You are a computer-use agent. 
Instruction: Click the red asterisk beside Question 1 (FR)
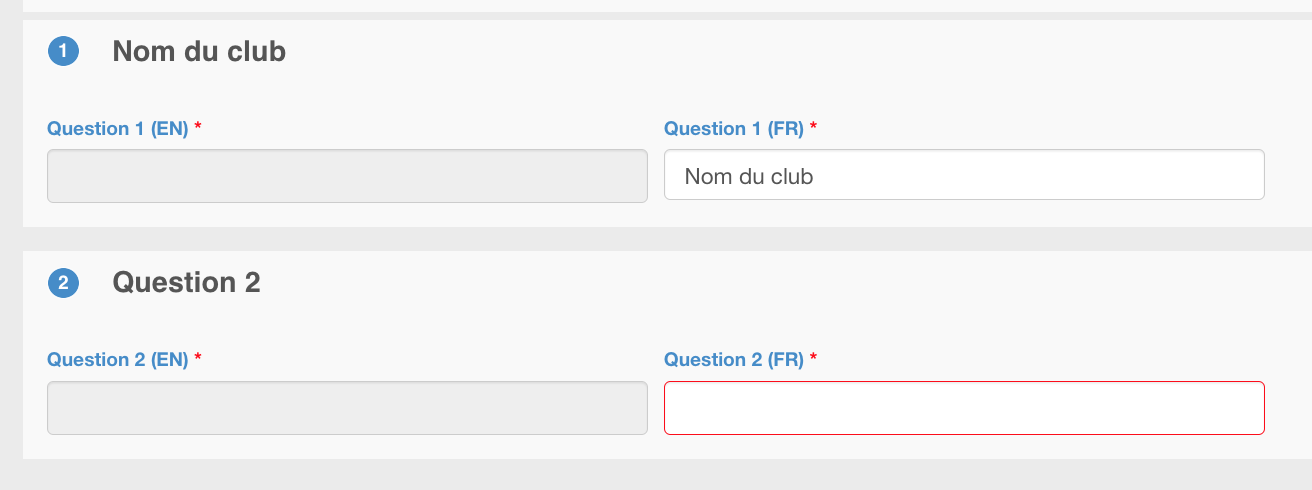click(814, 129)
